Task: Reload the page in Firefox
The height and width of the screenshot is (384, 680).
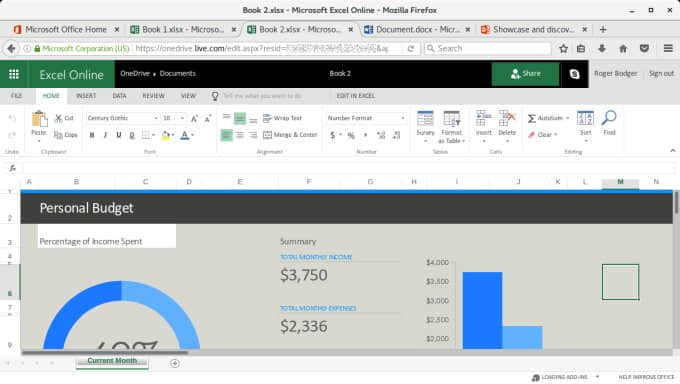Action: click(x=411, y=49)
